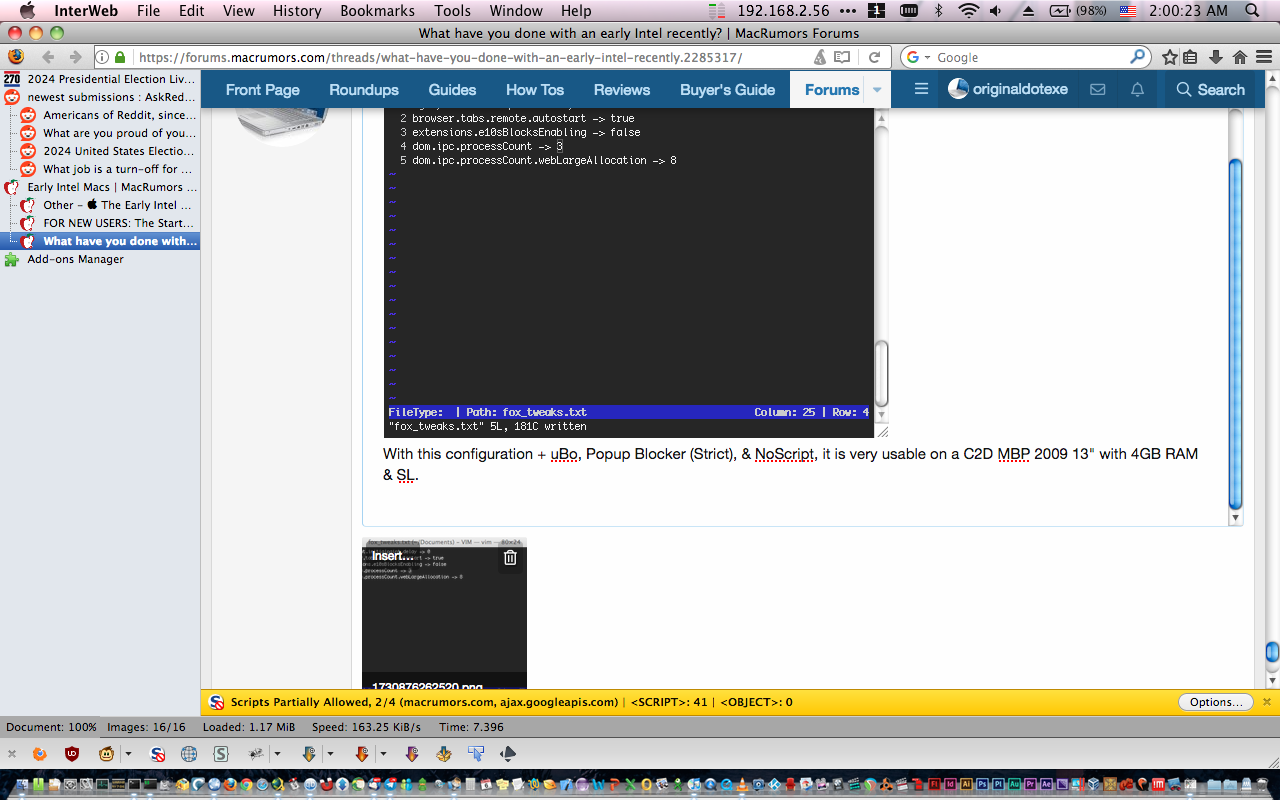Screen dimensions: 1280x800
Task: Expand the Forums dropdown arrow
Action: click(877, 90)
